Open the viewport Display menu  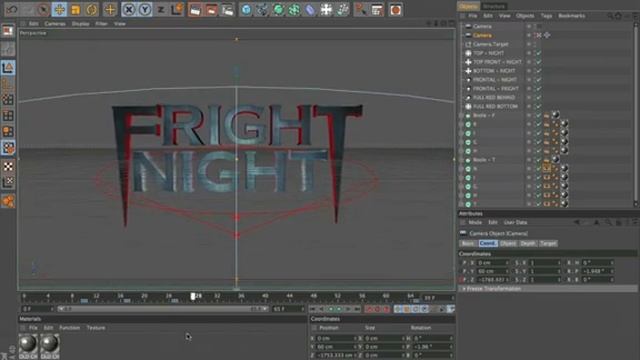tap(80, 24)
